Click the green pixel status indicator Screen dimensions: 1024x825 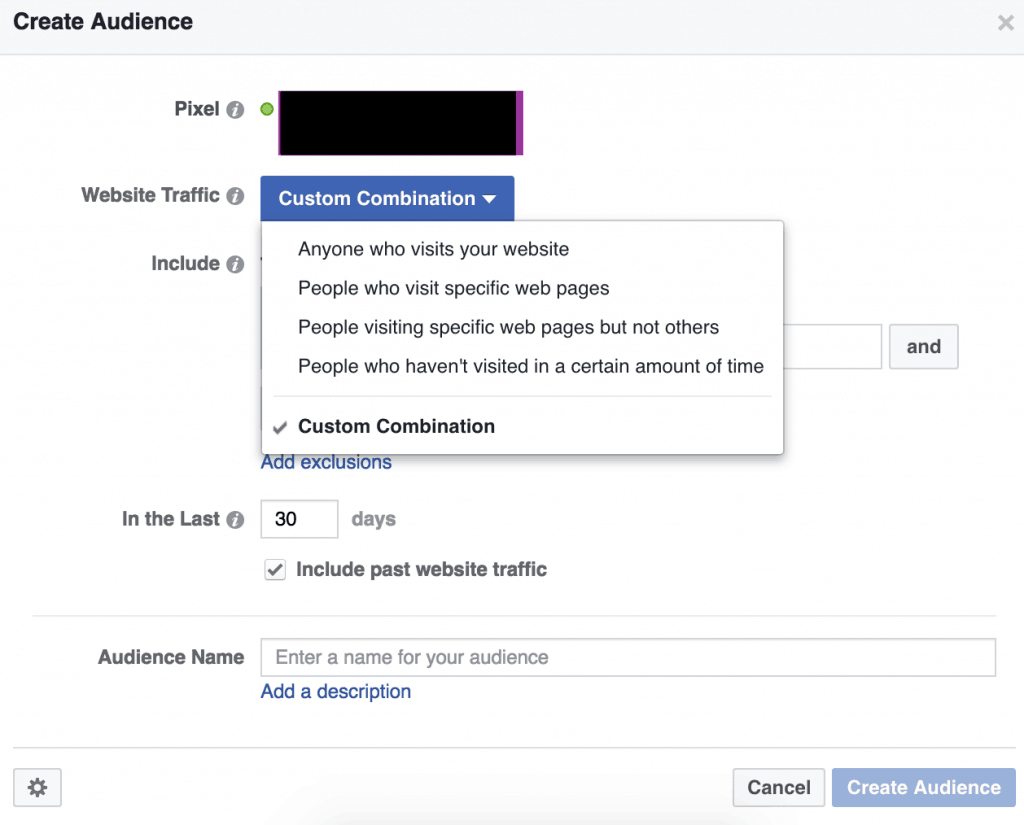[x=265, y=110]
